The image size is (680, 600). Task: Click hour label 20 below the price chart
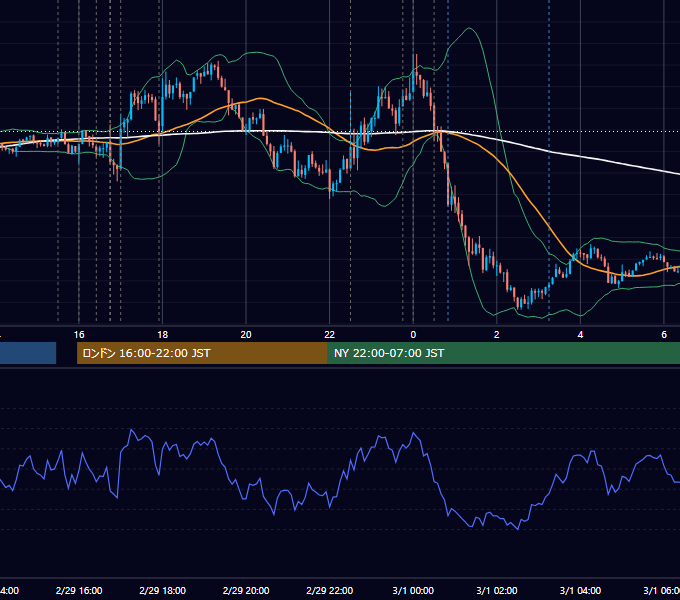(x=246, y=335)
